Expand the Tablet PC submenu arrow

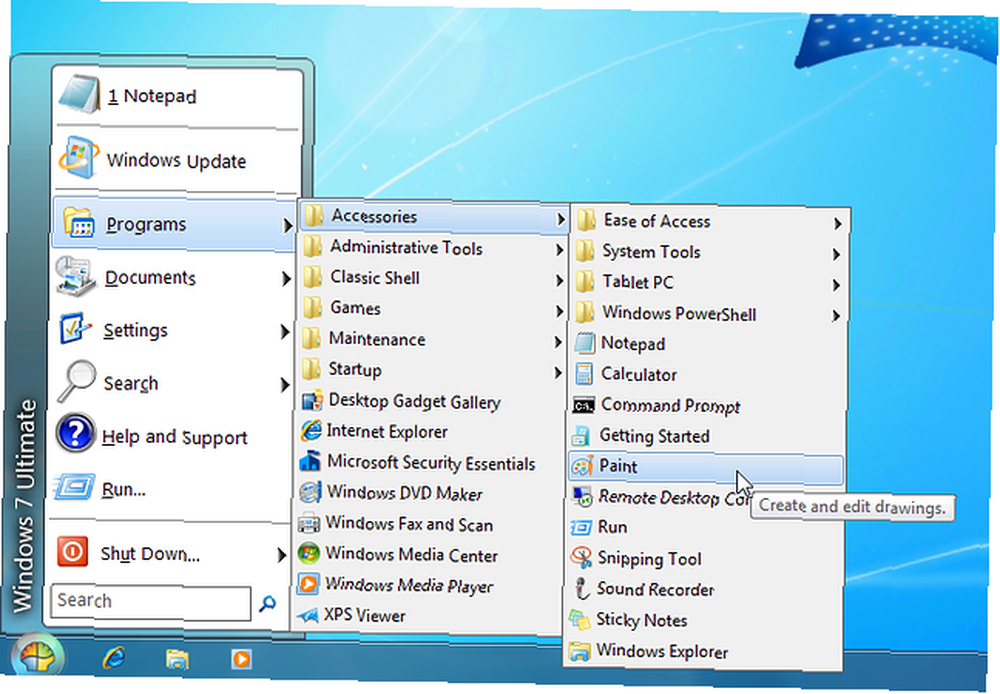[x=836, y=285]
